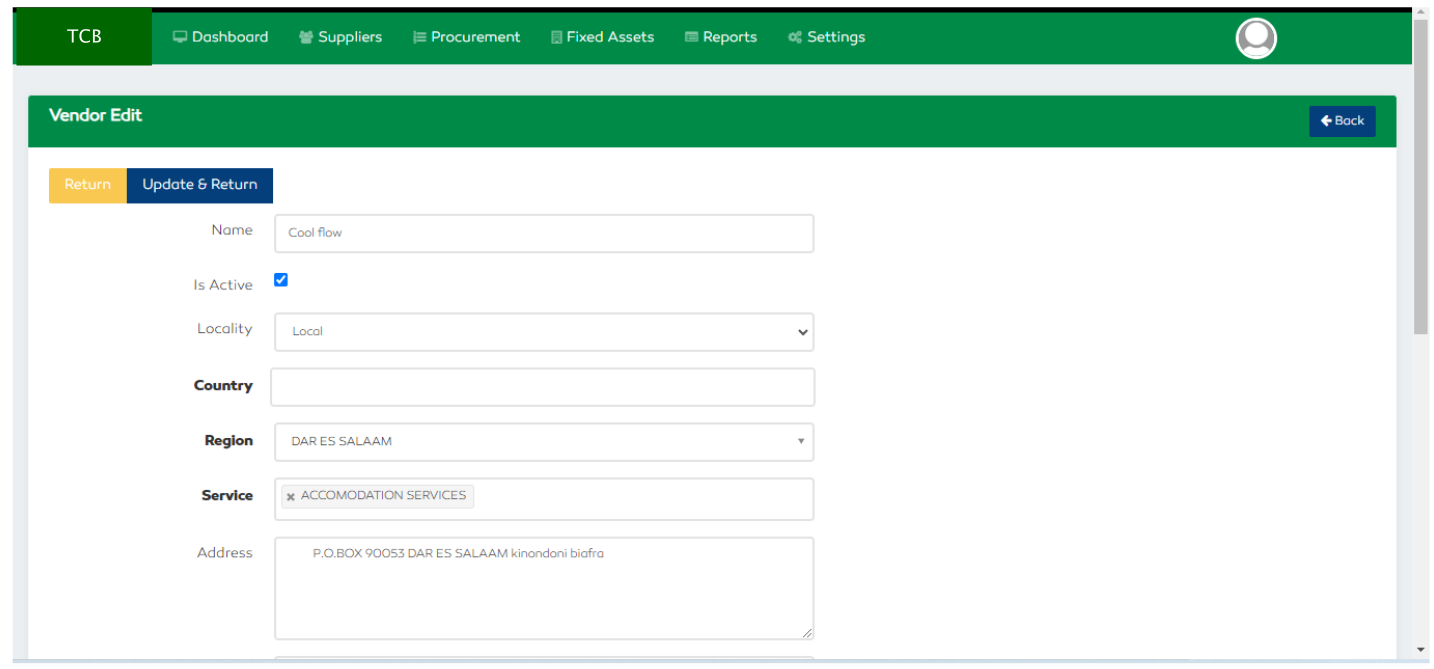Click the table icon beside Reports

(691, 37)
